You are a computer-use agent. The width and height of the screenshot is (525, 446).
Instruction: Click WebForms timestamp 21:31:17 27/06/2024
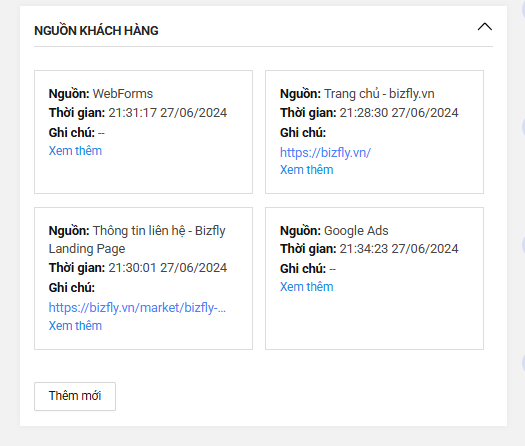pos(168,113)
